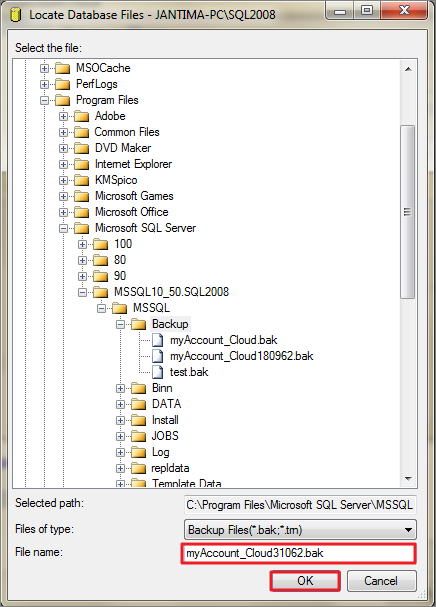Select the myAccount_Cloud.bak file icon
The image size is (436, 607).
point(158,340)
